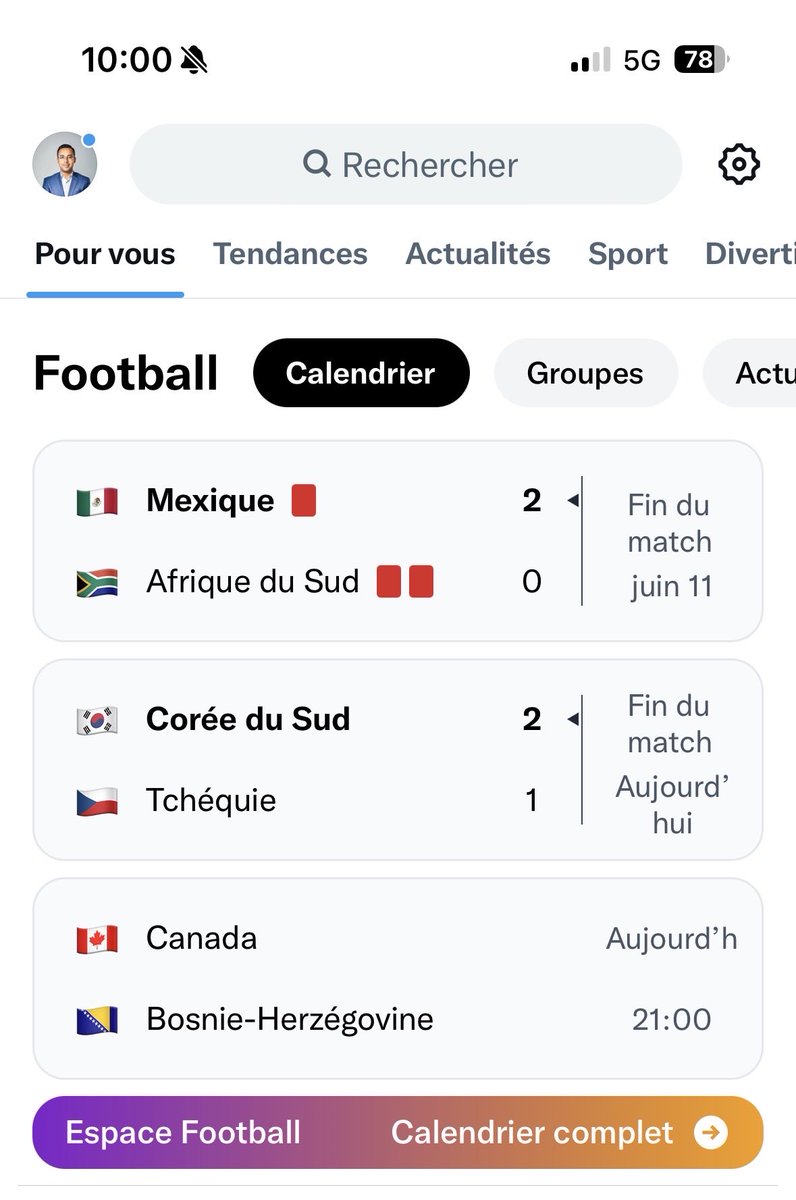Tap the Bosnia-Herzegovina flag icon
Screen dimensions: 796x1200
(97, 1020)
